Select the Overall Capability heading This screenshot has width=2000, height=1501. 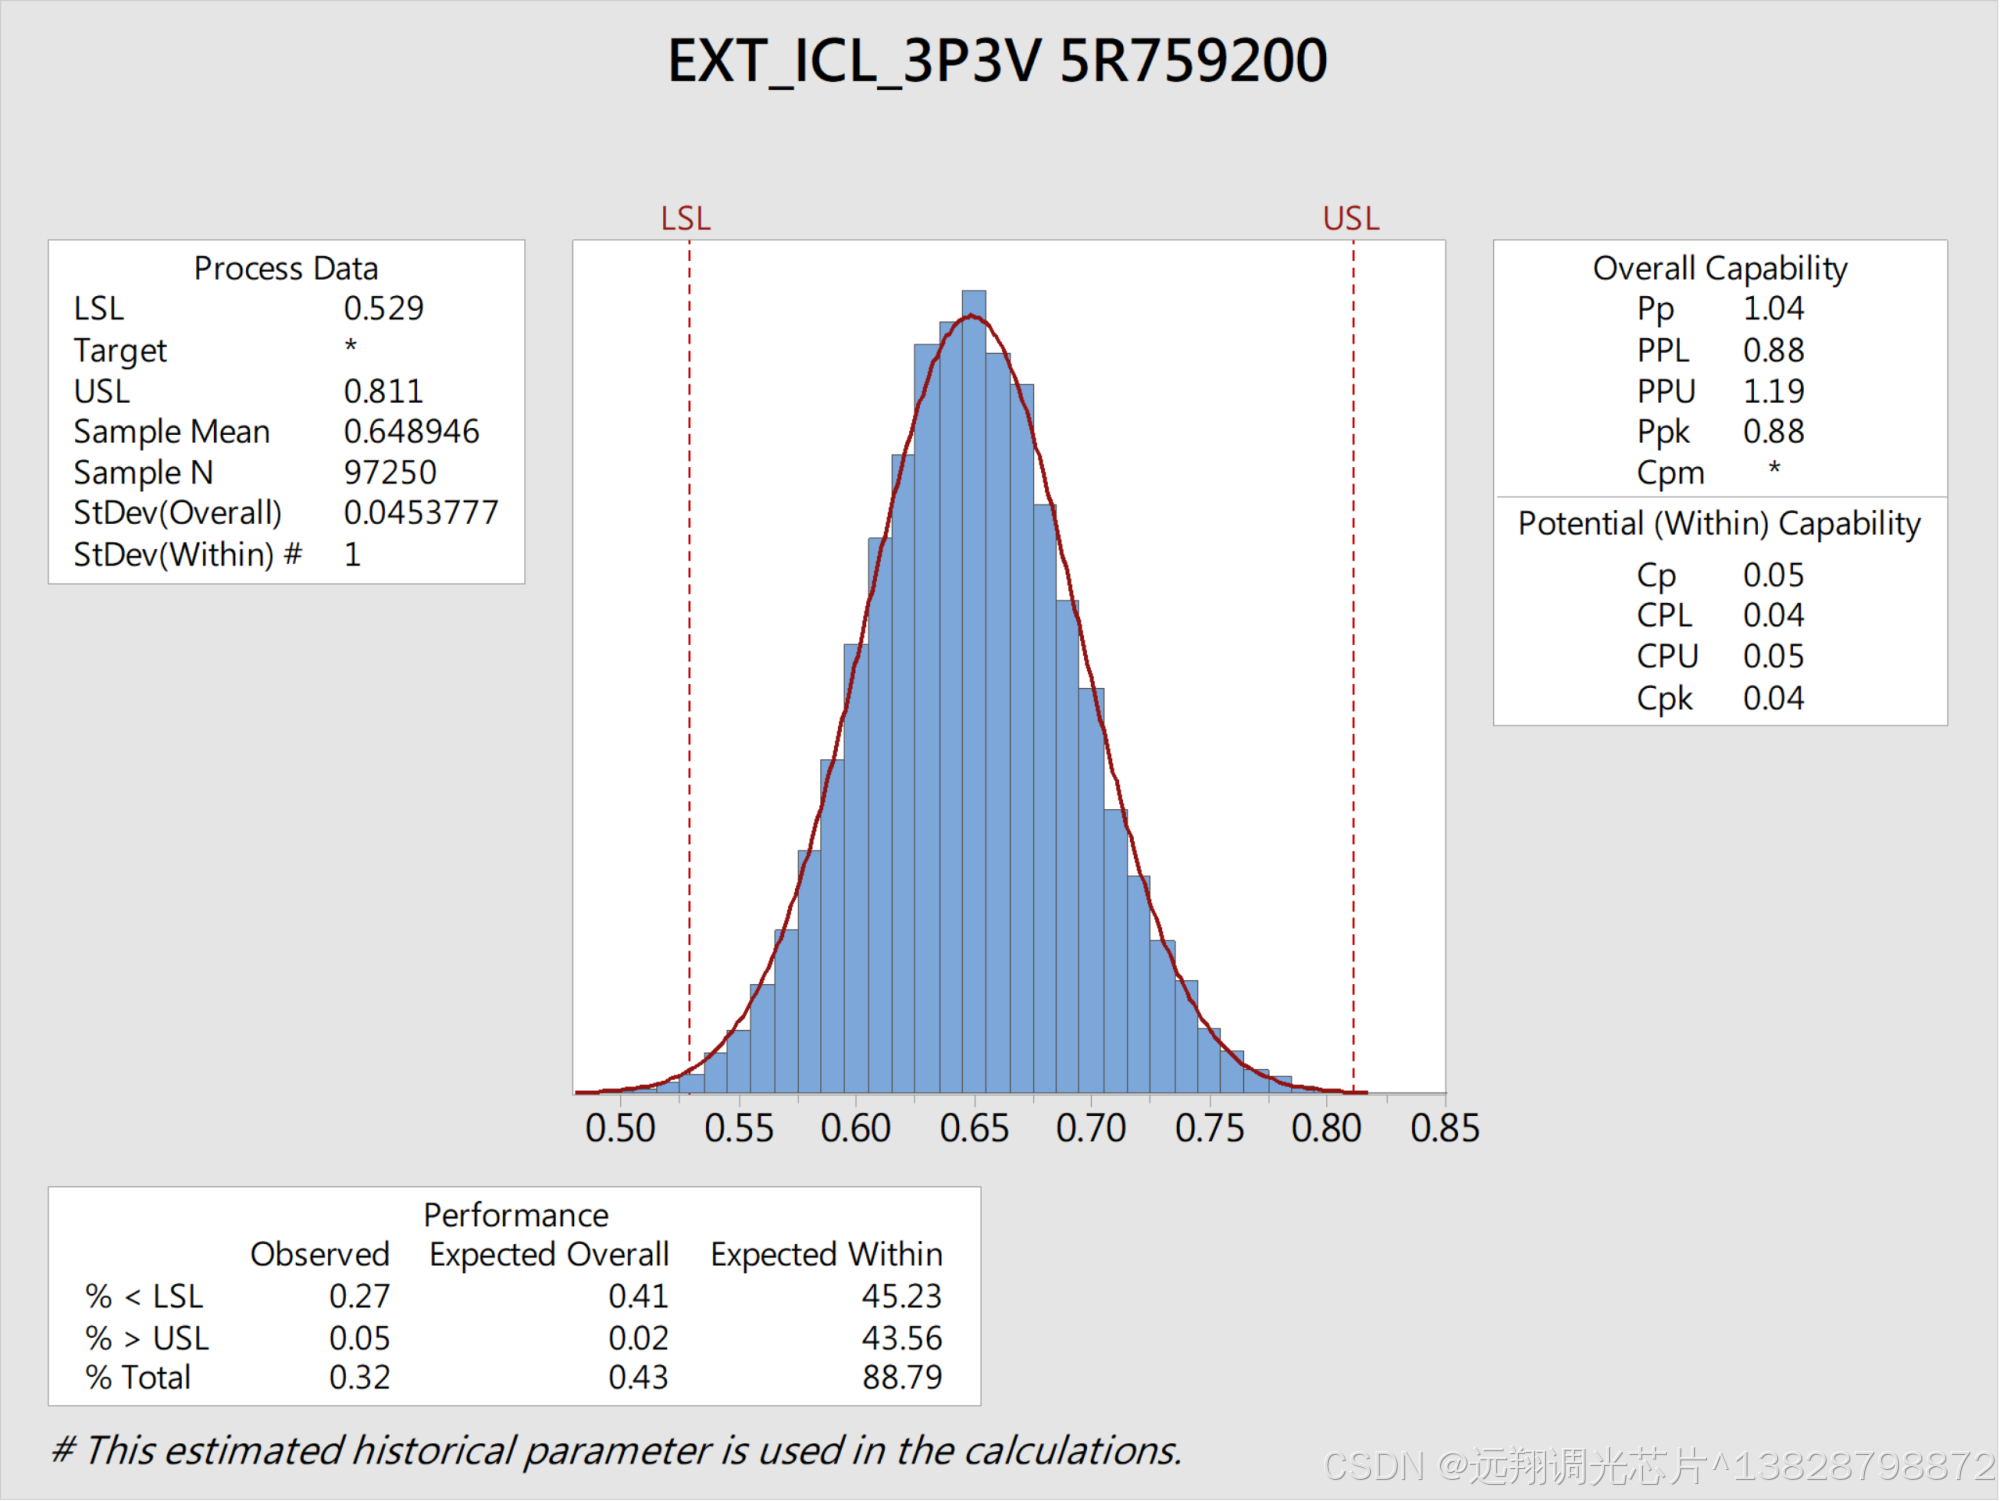point(1719,268)
